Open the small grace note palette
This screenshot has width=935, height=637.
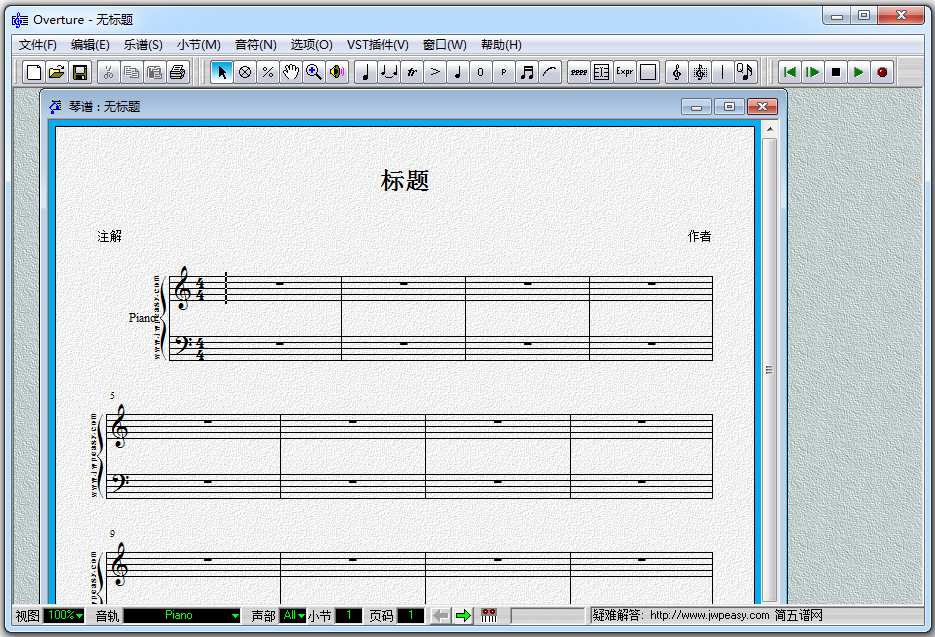tap(458, 72)
